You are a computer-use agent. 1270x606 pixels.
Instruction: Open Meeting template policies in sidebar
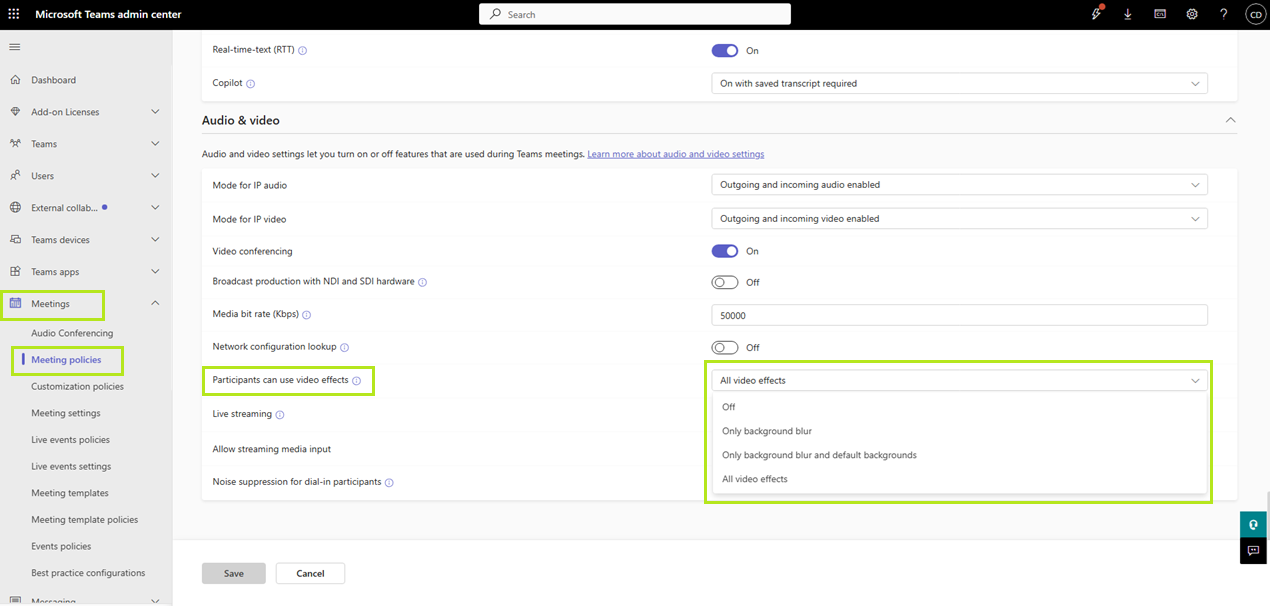(84, 520)
